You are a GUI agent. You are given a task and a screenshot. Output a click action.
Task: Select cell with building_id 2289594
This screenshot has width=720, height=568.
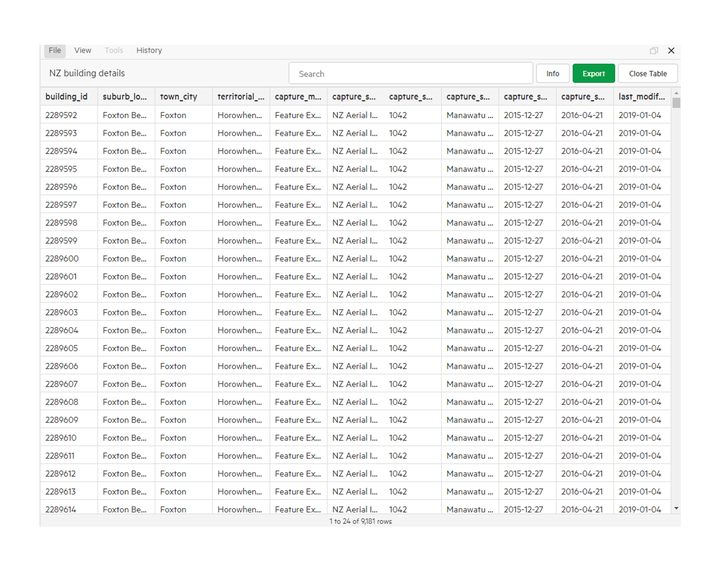pyautogui.click(x=68, y=151)
